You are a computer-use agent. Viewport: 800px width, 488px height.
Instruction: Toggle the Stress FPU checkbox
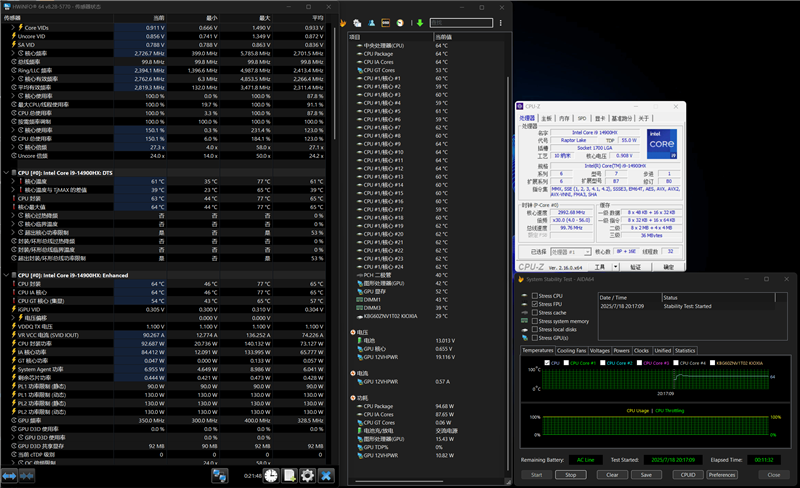click(533, 304)
